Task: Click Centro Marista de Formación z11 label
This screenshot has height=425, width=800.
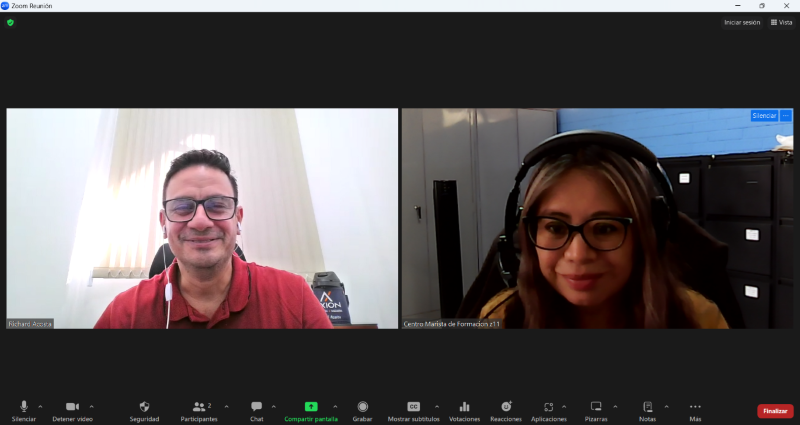Action: [x=452, y=324]
